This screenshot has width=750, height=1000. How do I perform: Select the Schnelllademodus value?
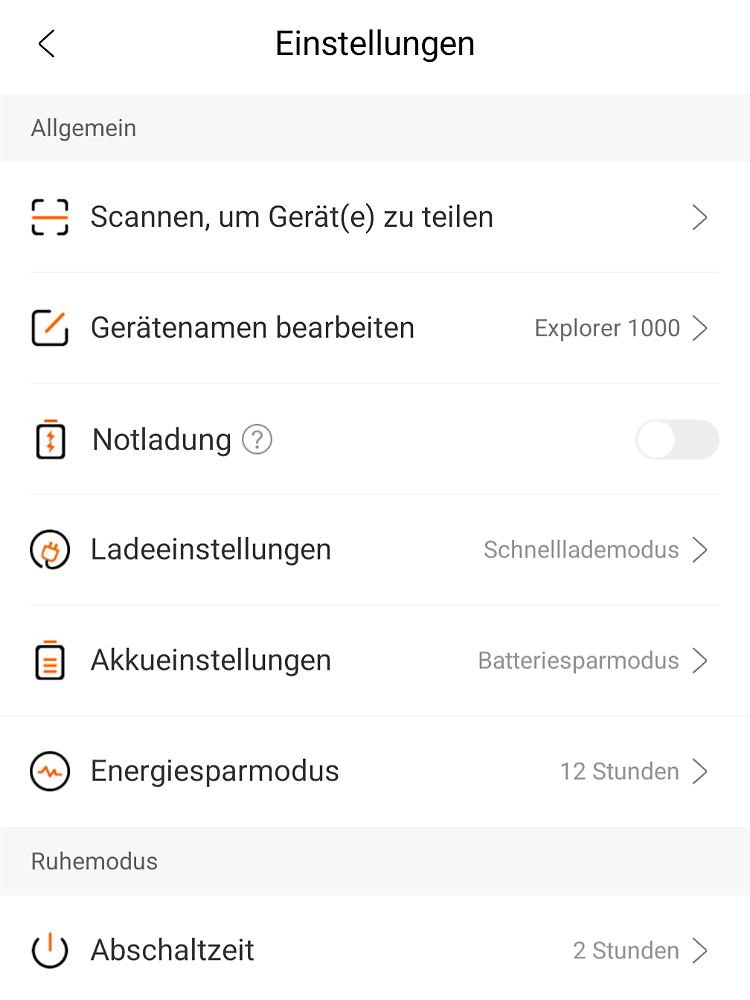(x=581, y=550)
